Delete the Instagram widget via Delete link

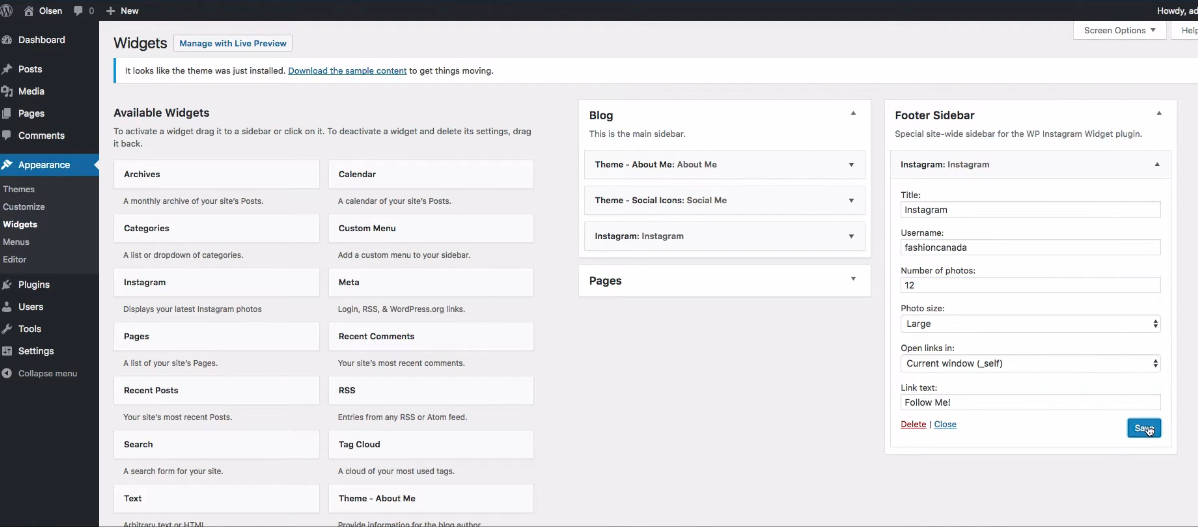[913, 424]
